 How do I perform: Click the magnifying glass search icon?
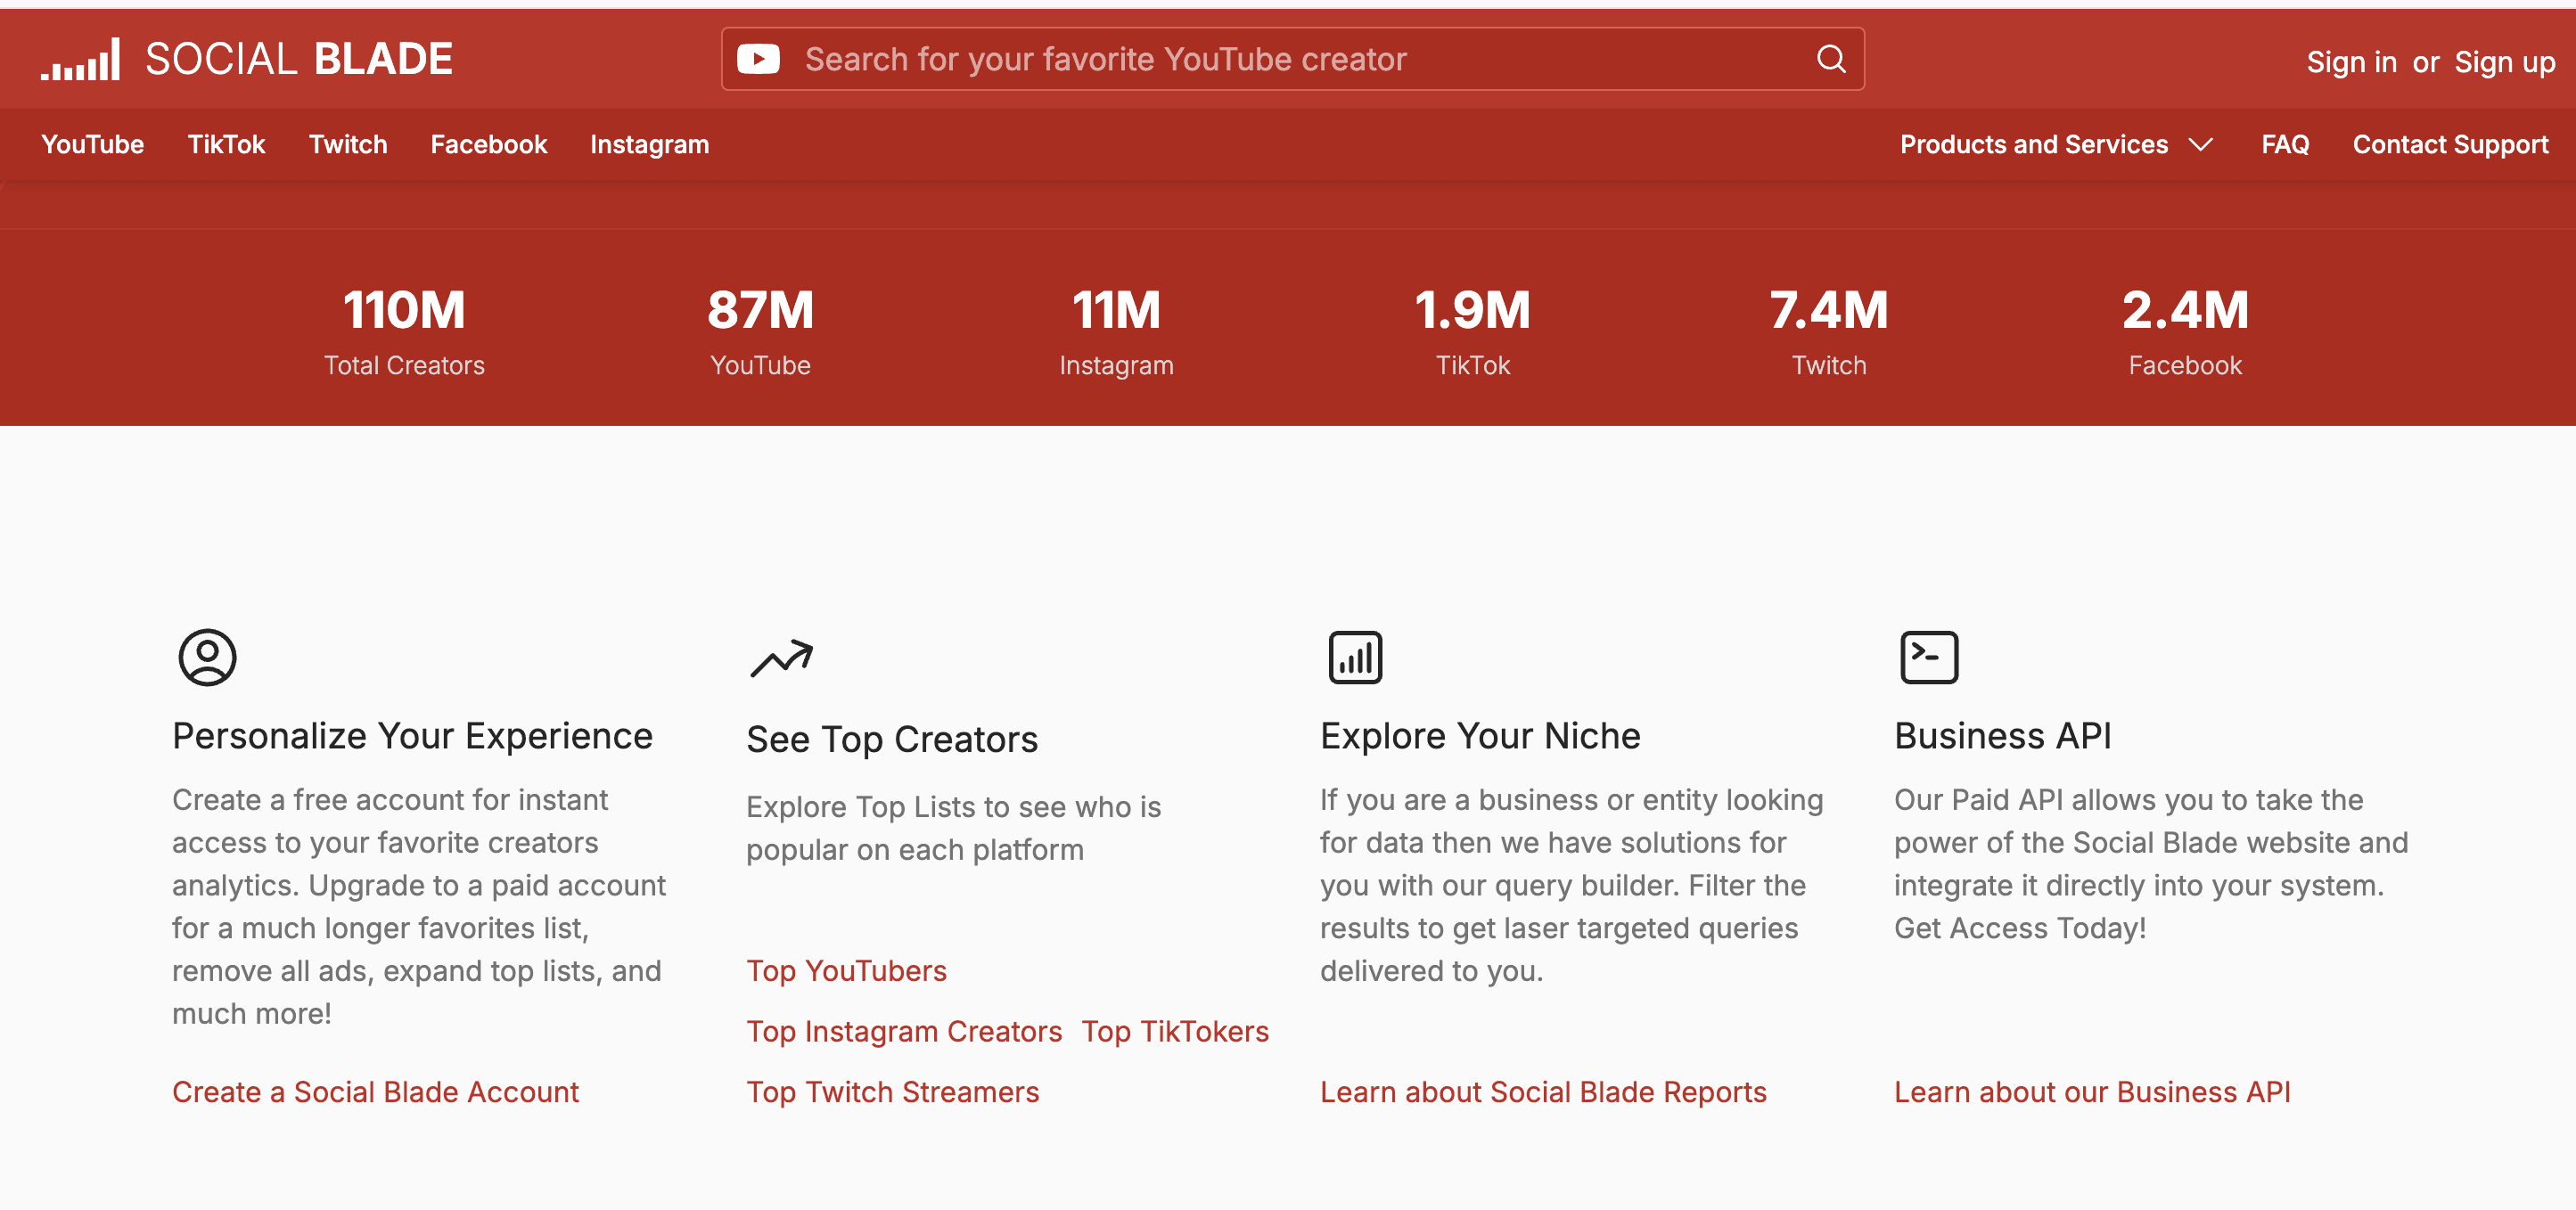click(1830, 60)
